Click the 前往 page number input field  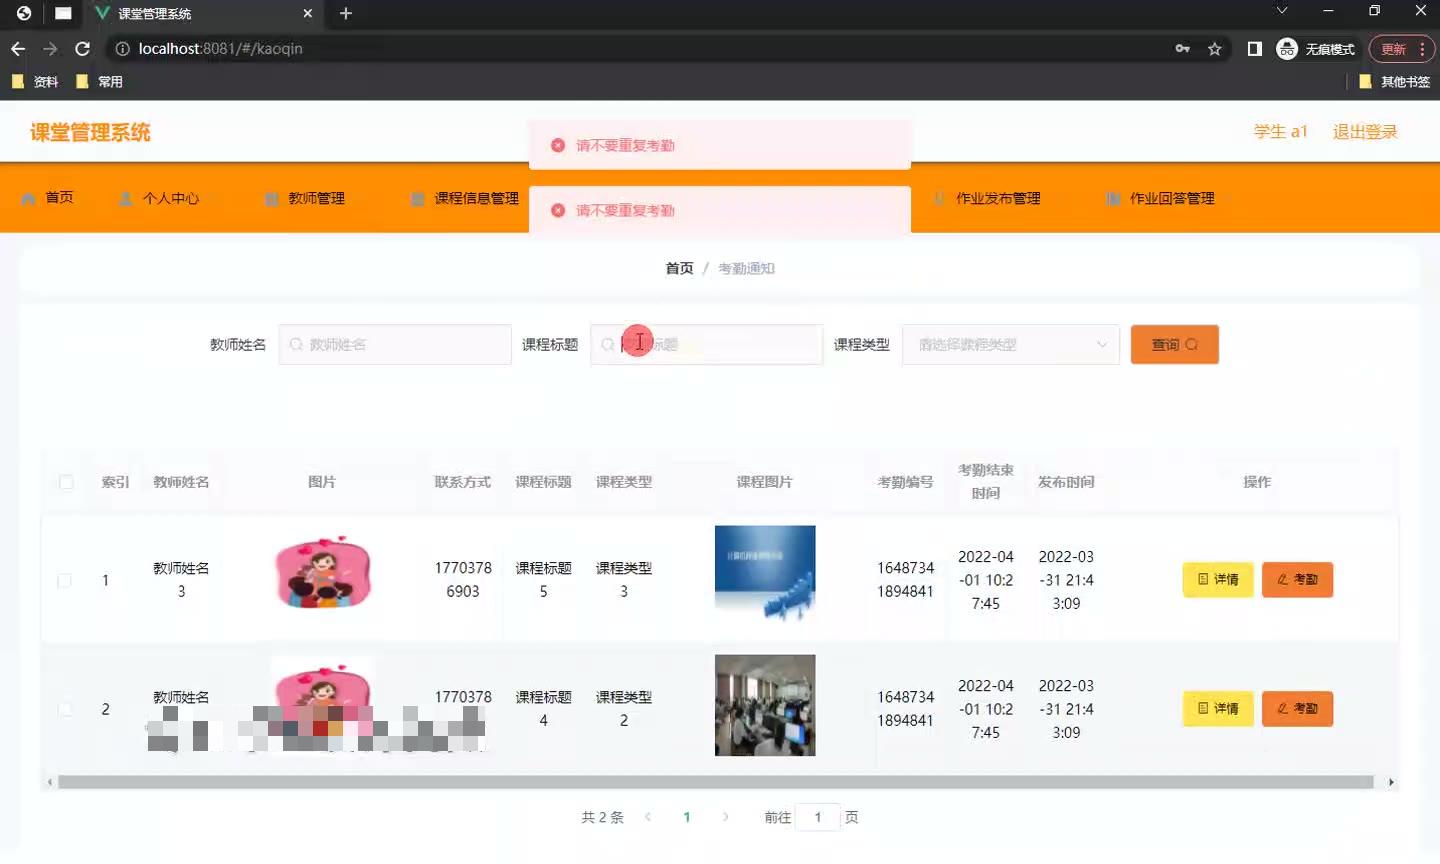click(817, 816)
